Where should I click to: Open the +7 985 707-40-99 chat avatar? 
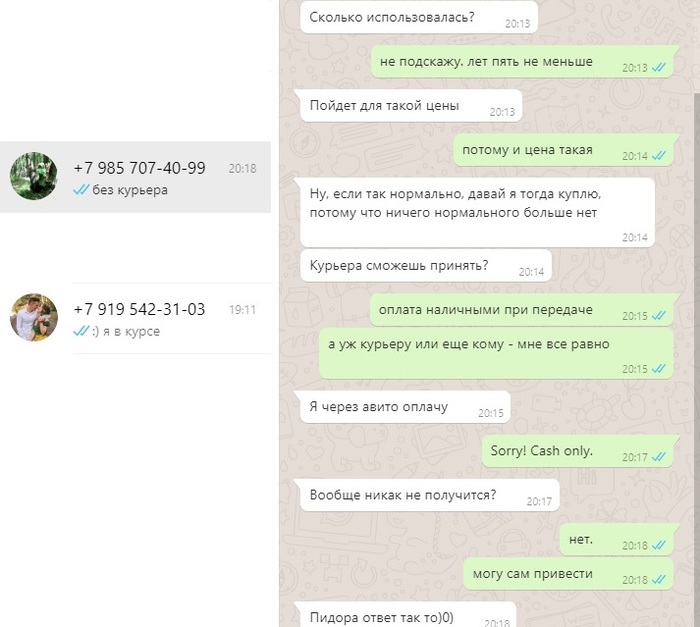33,176
